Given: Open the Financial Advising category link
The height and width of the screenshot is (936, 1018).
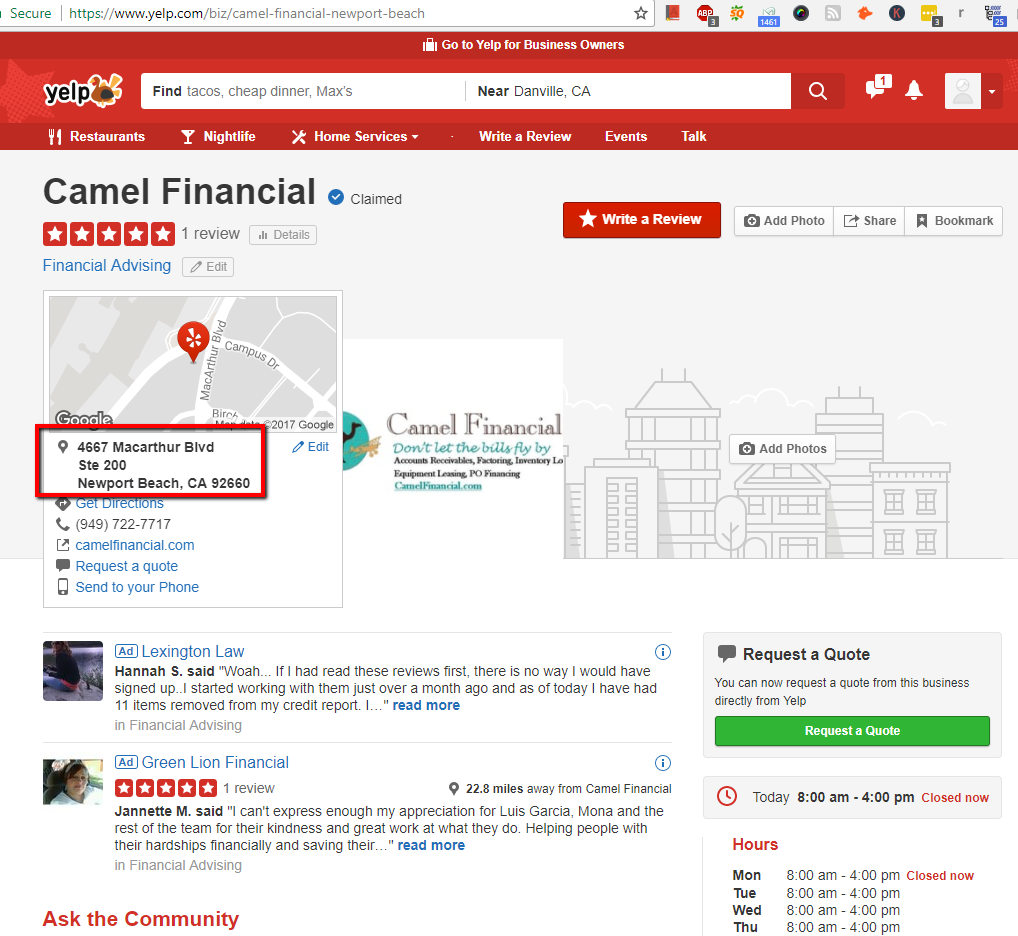Looking at the screenshot, I should pyautogui.click(x=107, y=265).
